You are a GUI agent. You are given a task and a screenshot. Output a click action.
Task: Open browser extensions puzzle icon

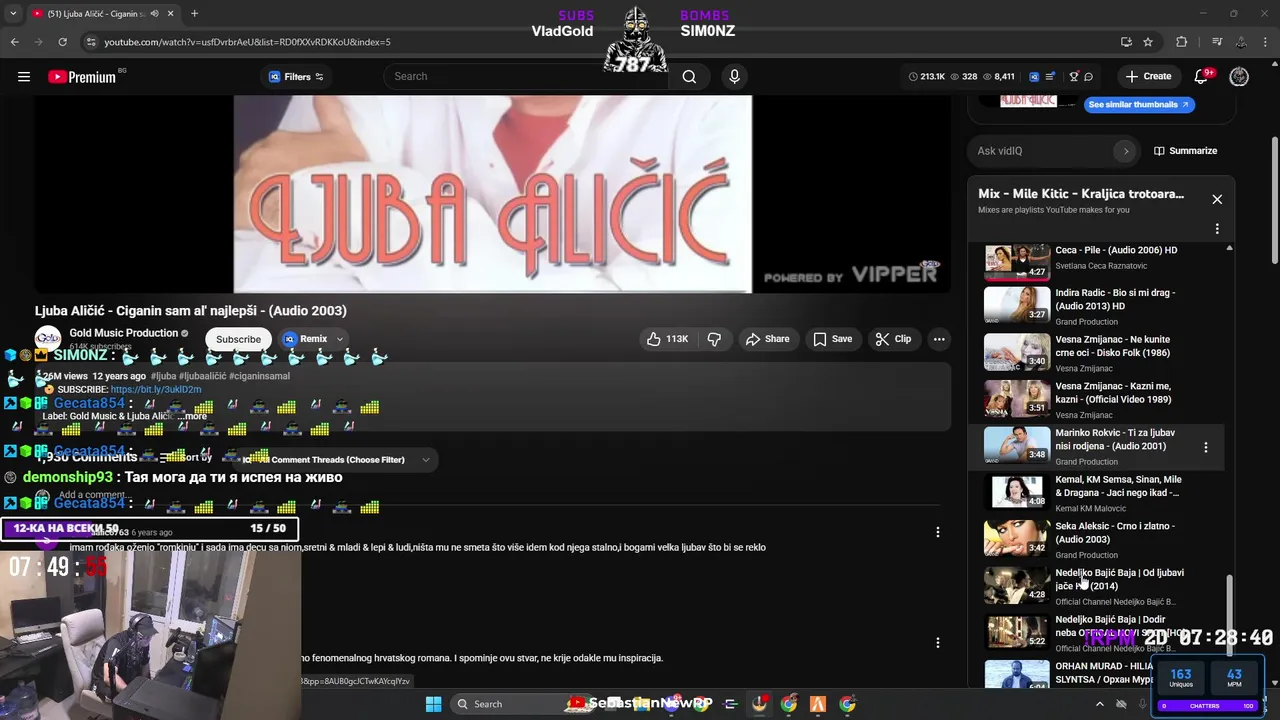click(x=1182, y=42)
